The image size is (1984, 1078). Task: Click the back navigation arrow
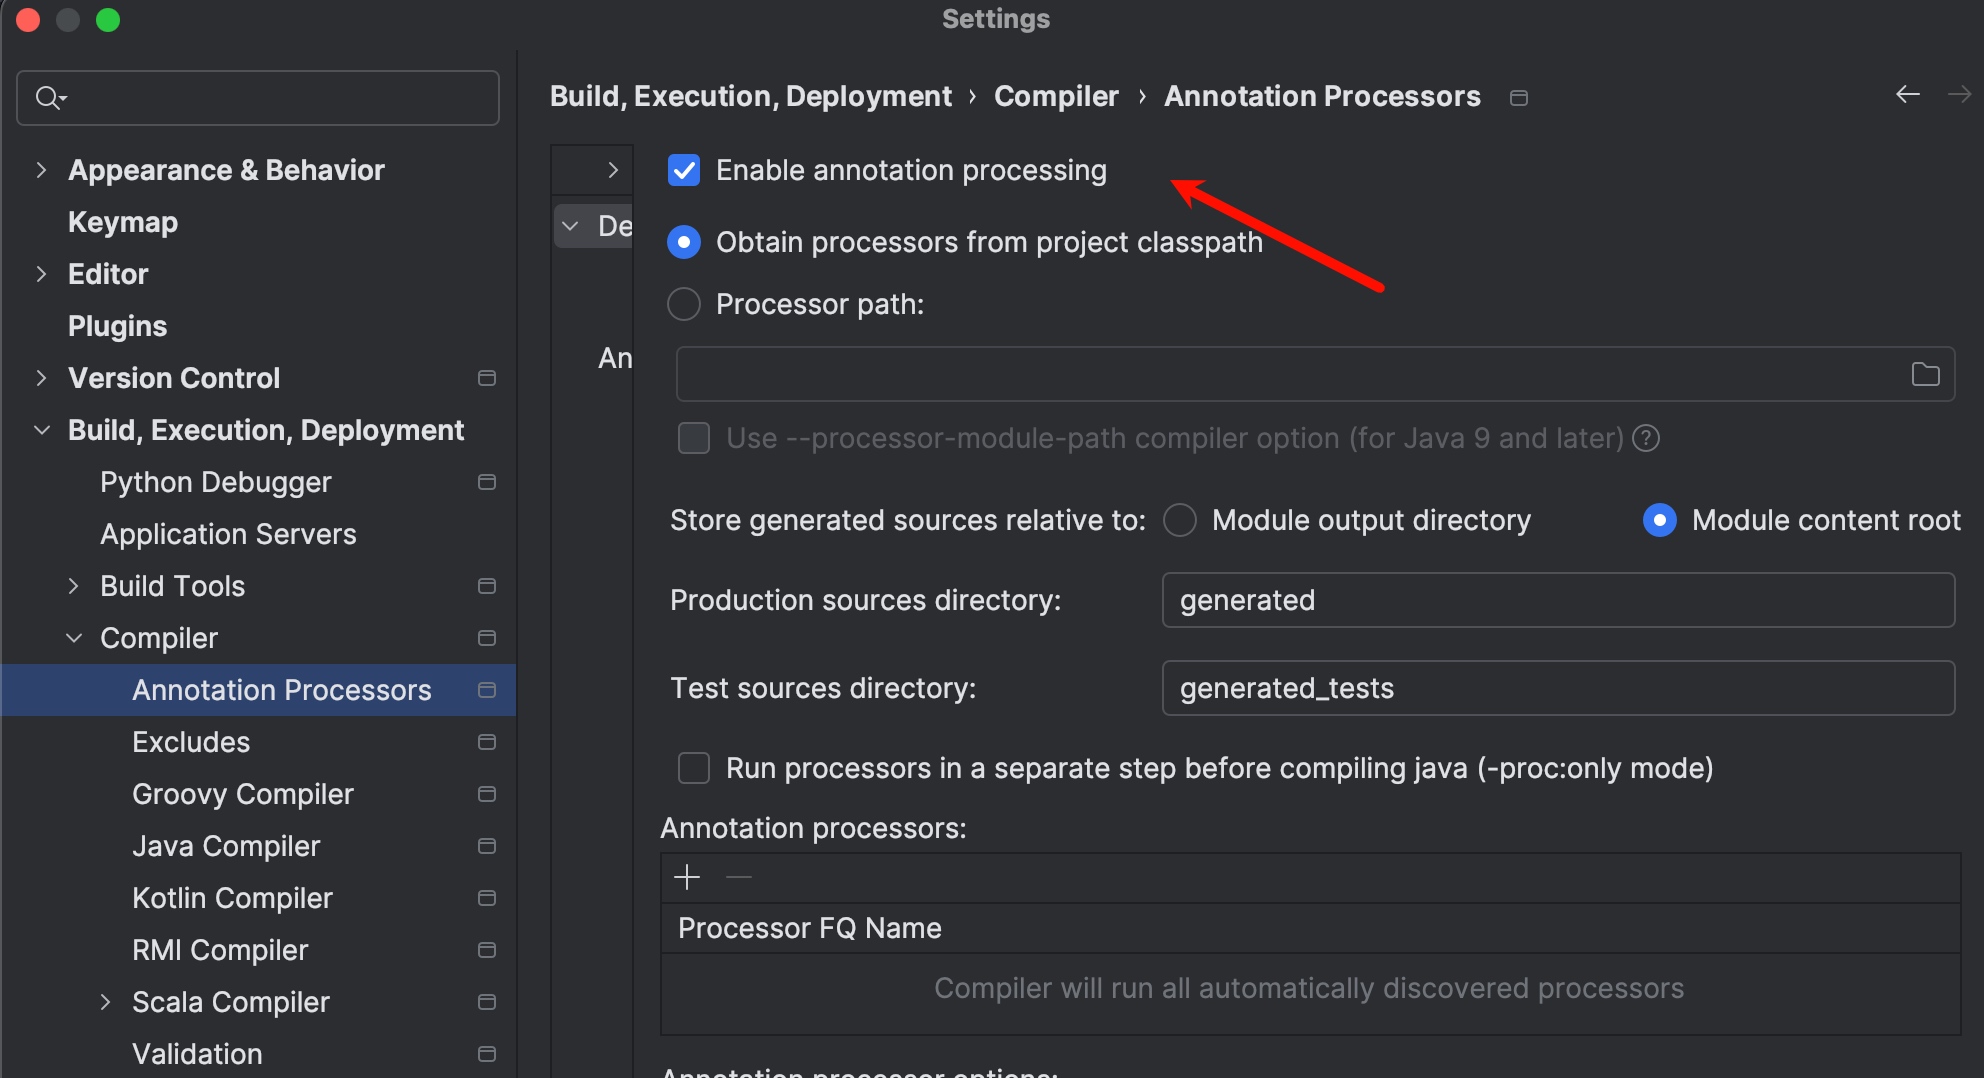point(1907,94)
